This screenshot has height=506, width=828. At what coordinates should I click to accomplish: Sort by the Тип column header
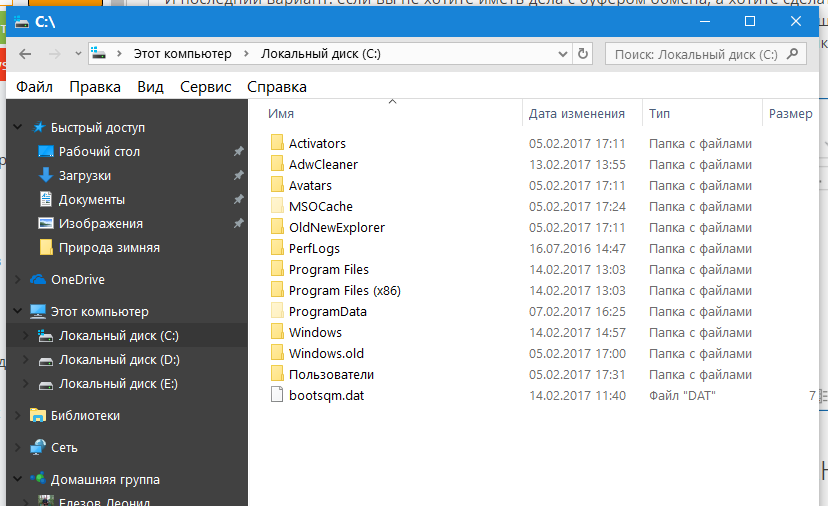tap(660, 114)
